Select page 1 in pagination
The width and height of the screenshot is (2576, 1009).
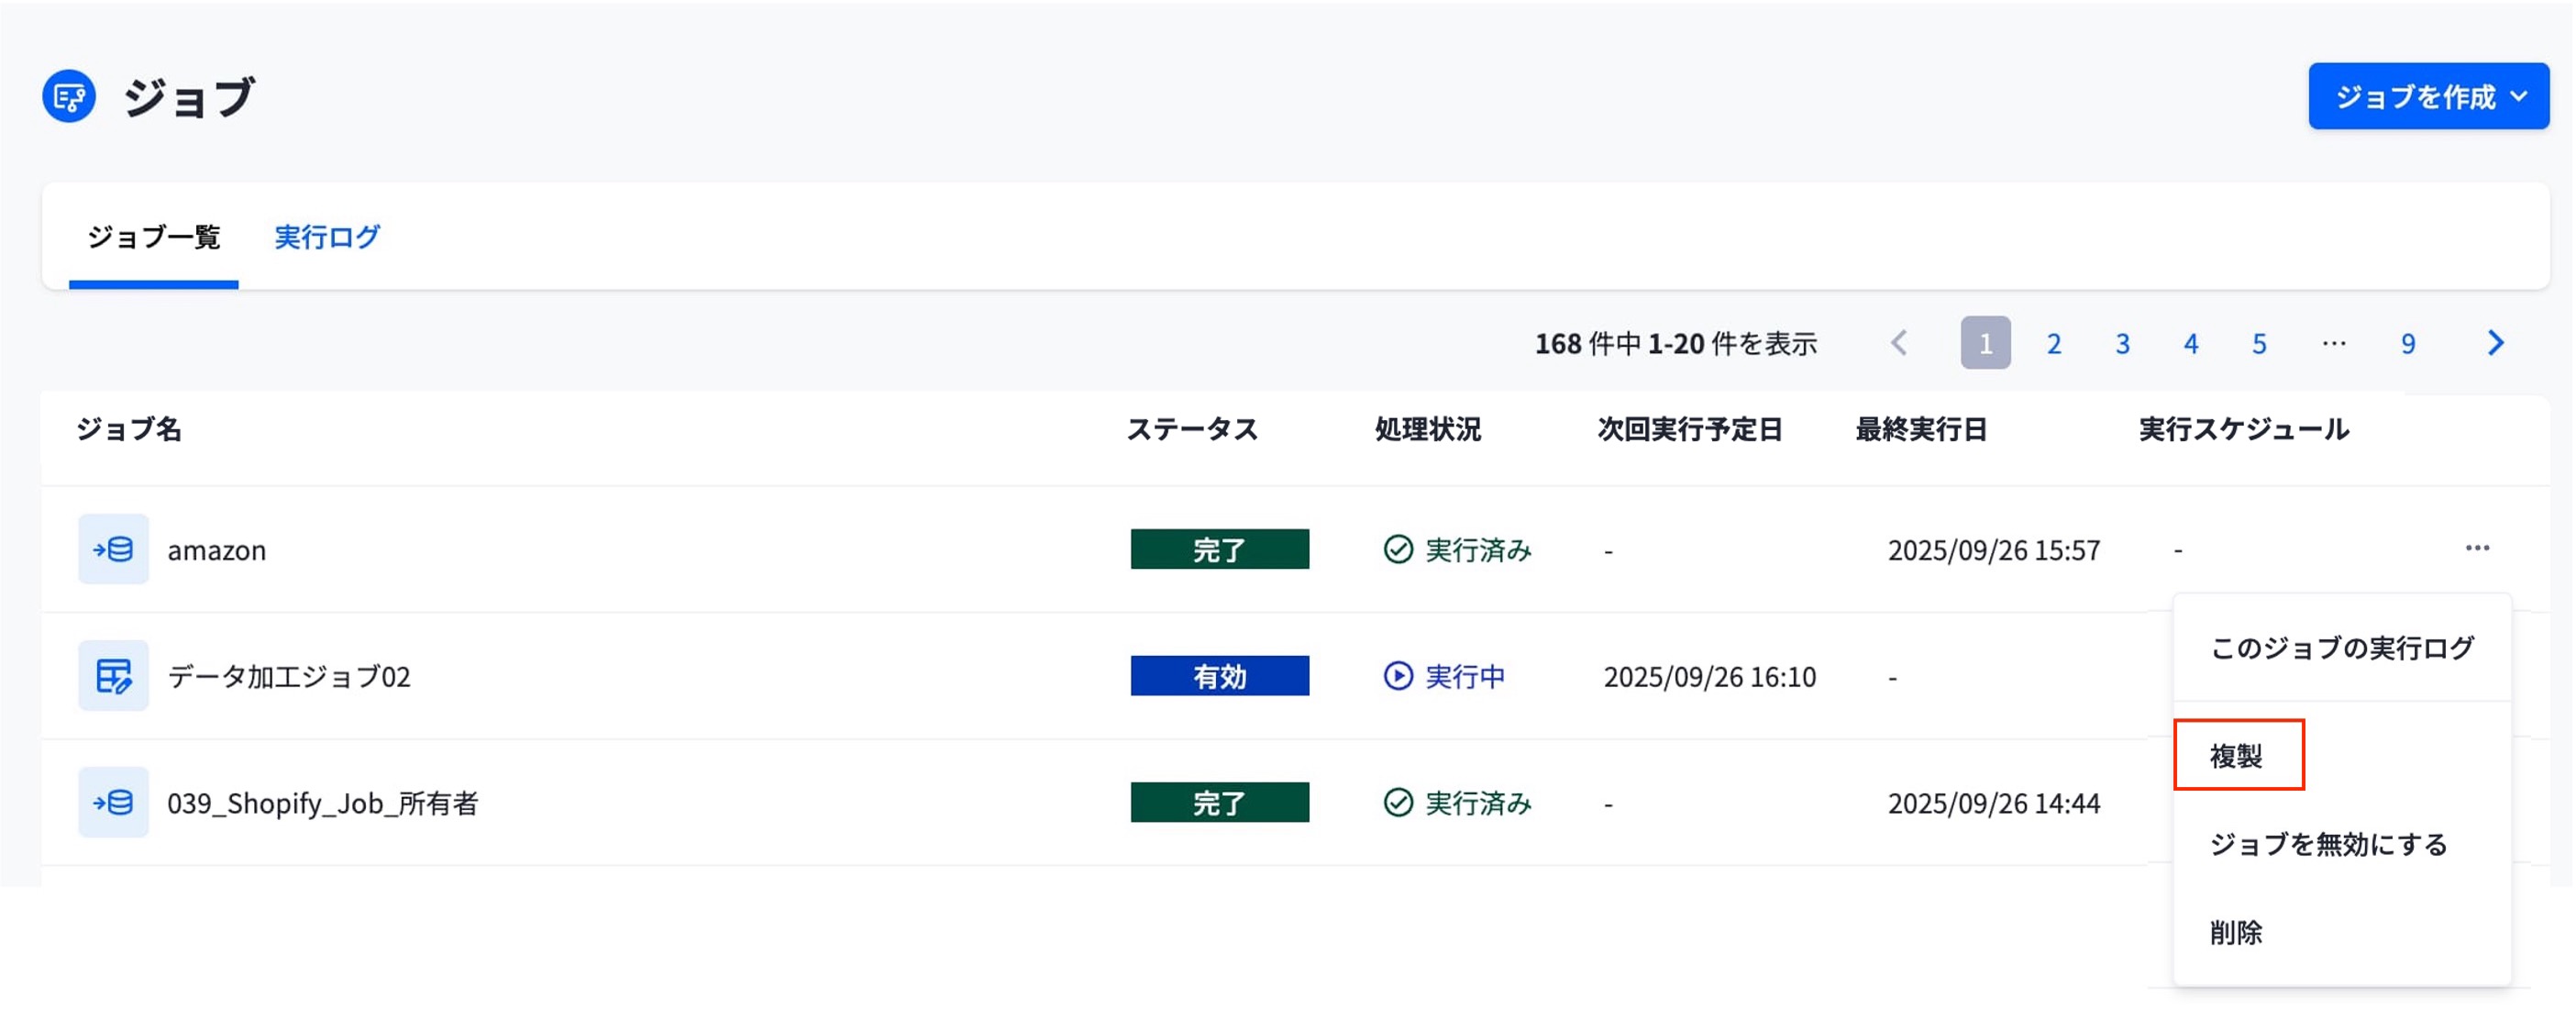pos(1985,344)
